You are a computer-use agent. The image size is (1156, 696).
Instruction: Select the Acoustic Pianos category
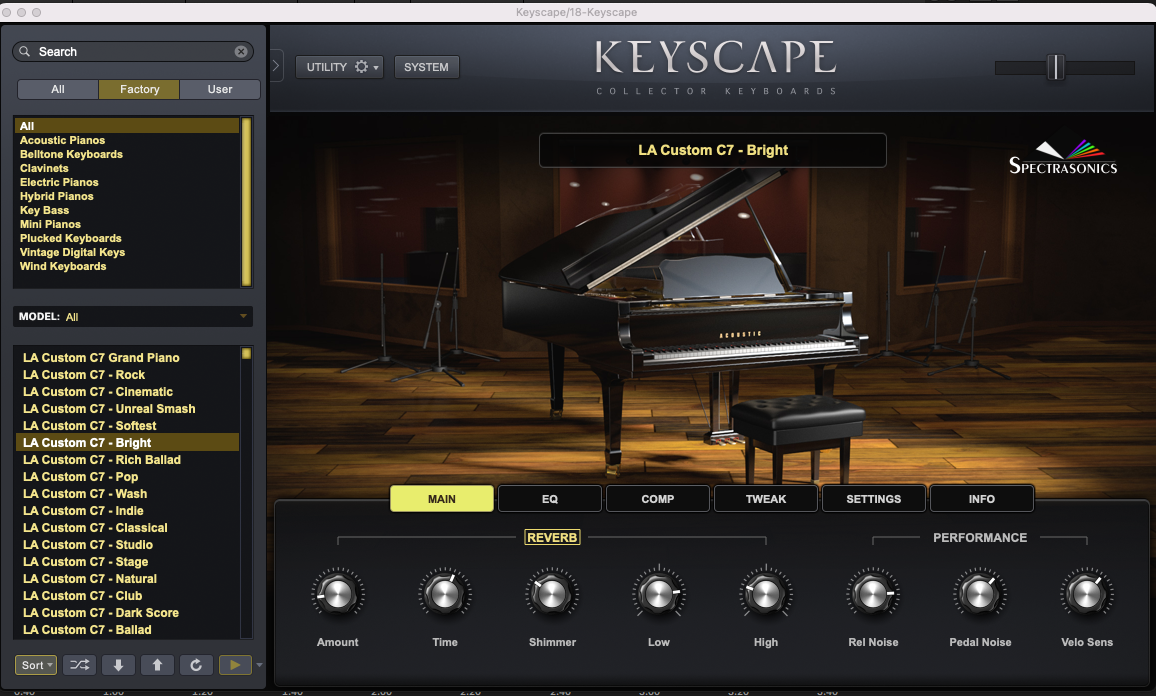(x=63, y=140)
